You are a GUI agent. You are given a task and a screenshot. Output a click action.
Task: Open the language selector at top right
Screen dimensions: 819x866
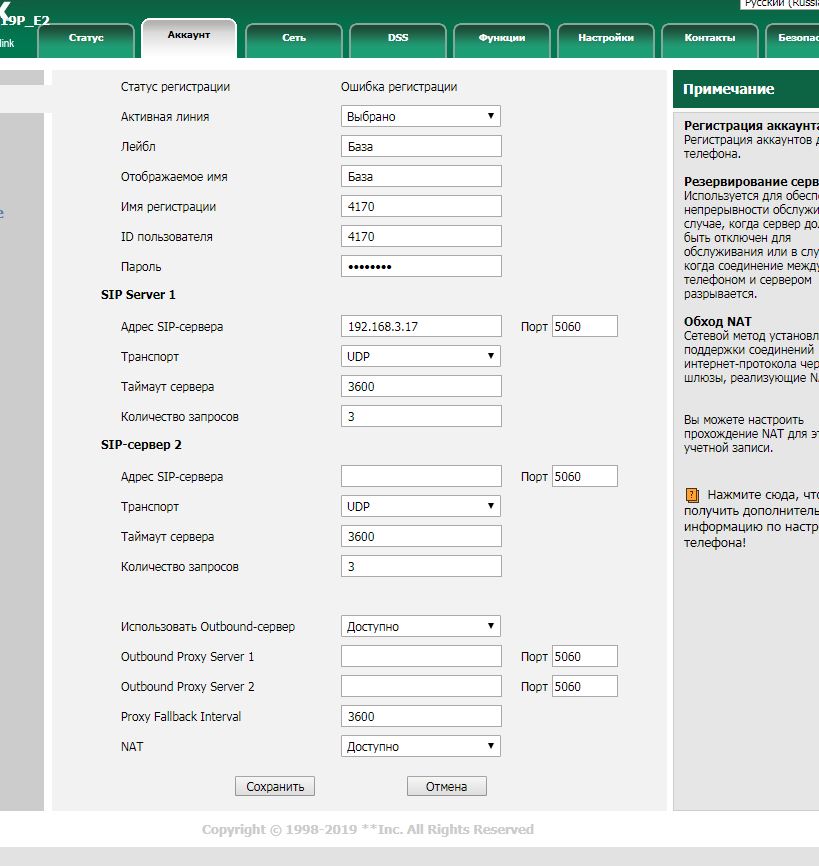point(779,4)
